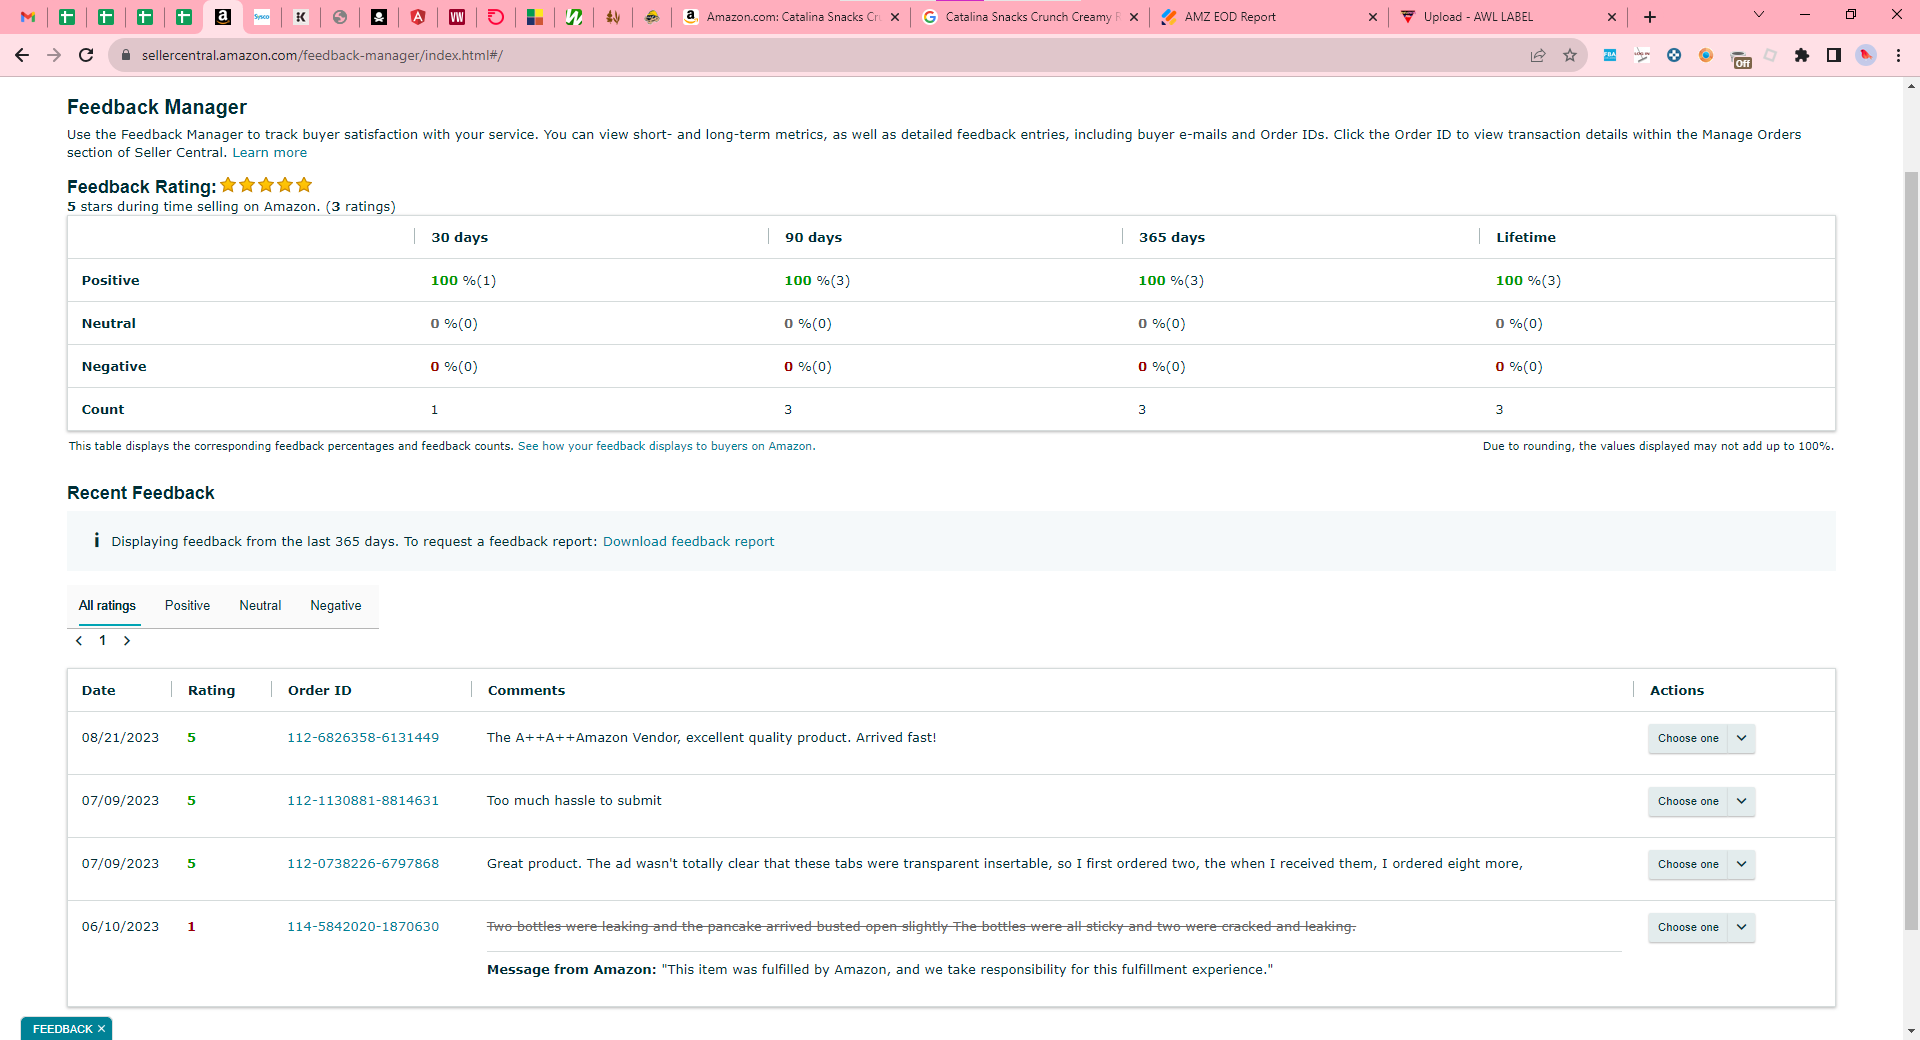Click Download feedback report link

[688, 542]
